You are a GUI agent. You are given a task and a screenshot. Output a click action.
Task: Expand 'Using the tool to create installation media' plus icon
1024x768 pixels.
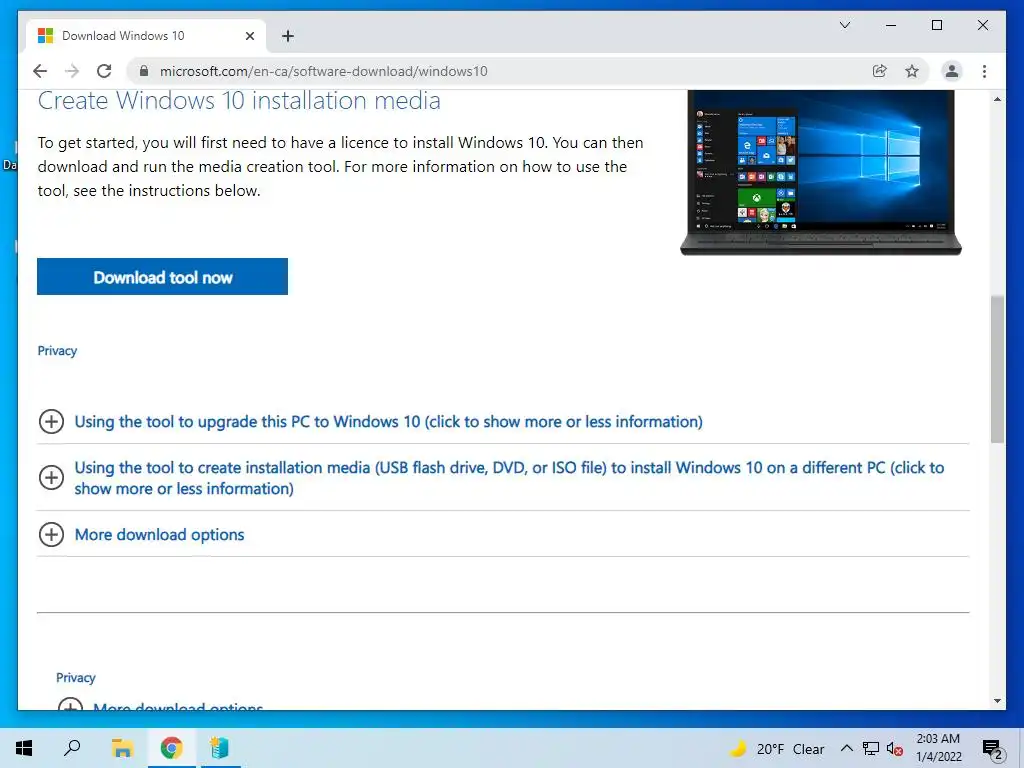pyautogui.click(x=52, y=477)
